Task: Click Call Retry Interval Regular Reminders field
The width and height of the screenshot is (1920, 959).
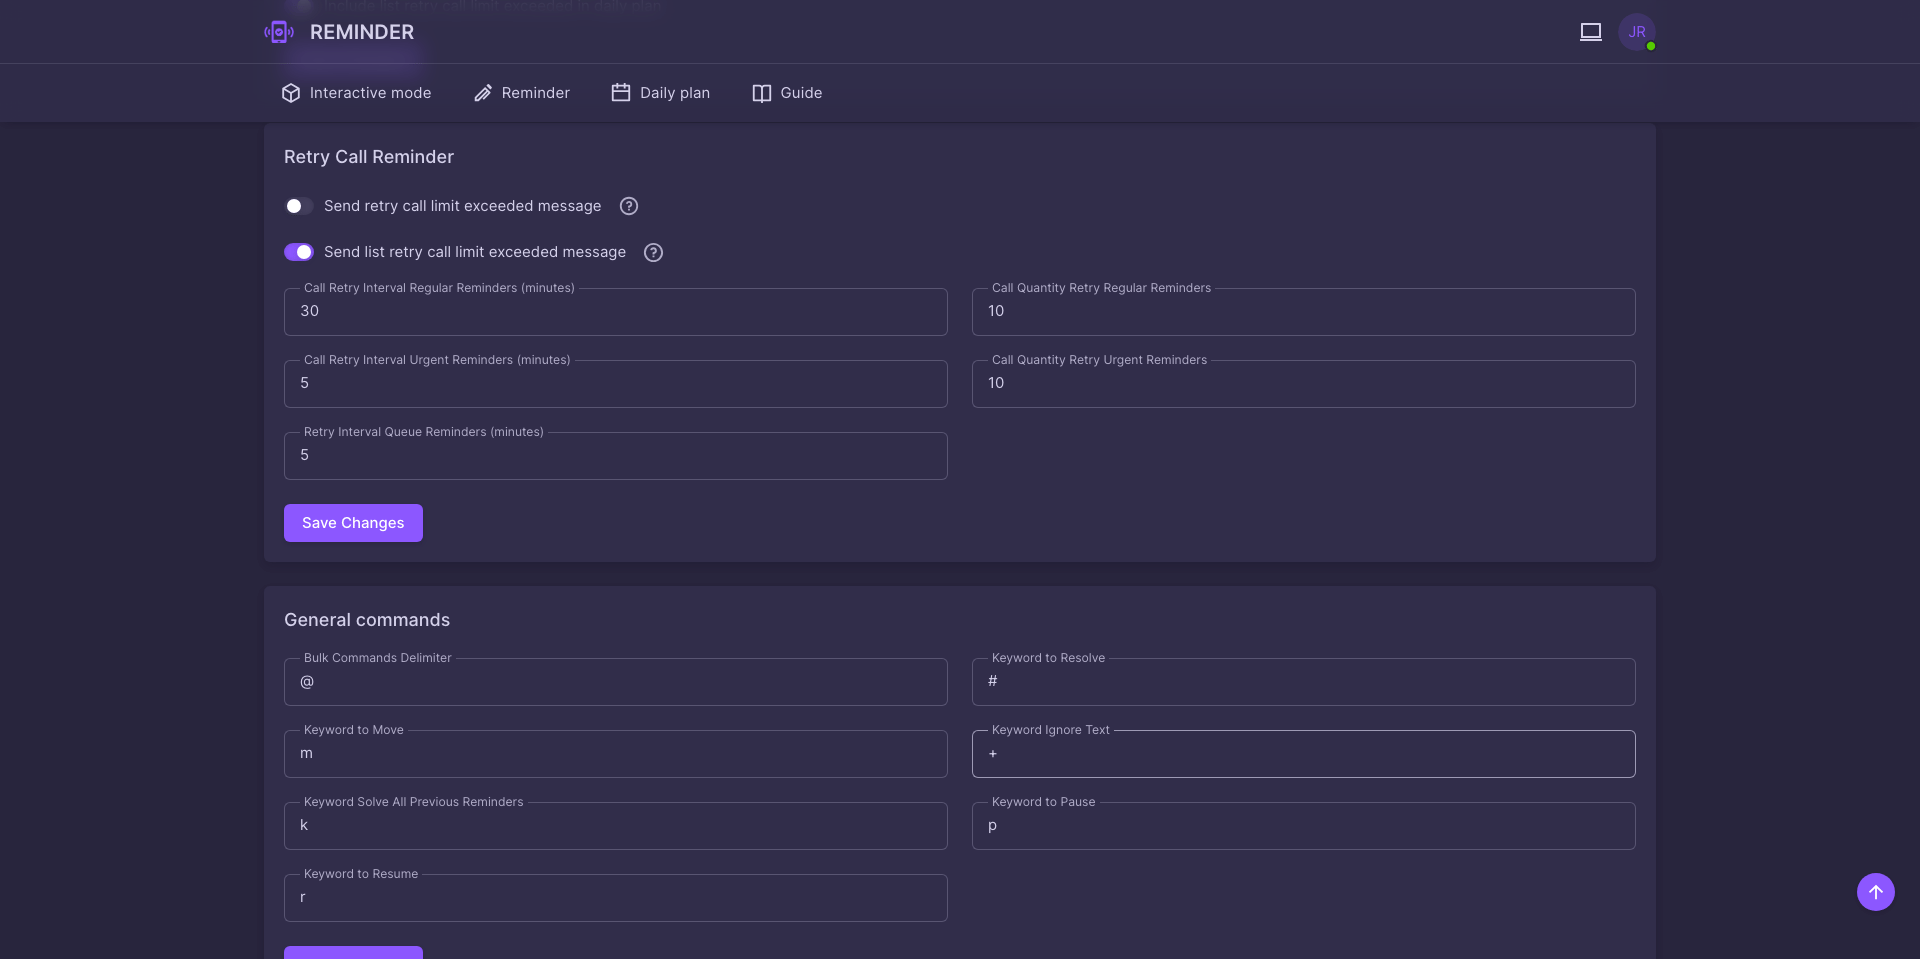Action: tap(616, 312)
